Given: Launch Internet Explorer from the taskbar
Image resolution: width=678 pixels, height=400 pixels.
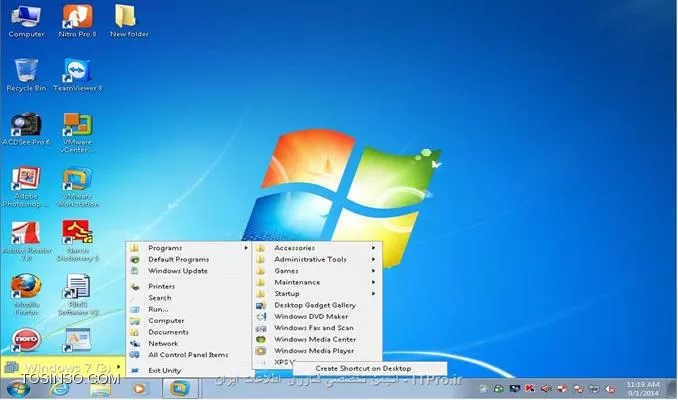Looking at the screenshot, I should coord(59,389).
